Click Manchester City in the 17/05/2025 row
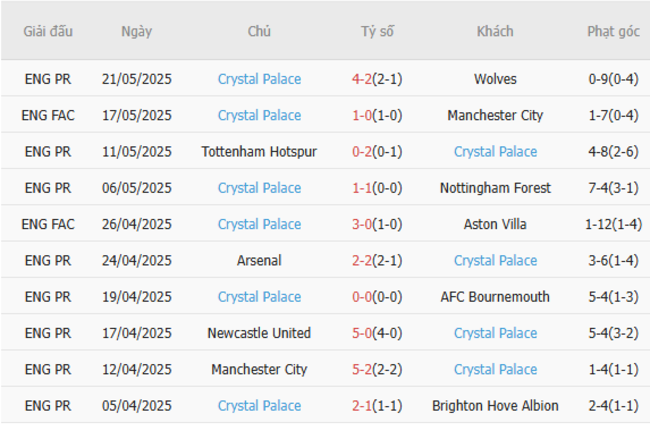The height and width of the screenshot is (439, 650). click(x=495, y=115)
